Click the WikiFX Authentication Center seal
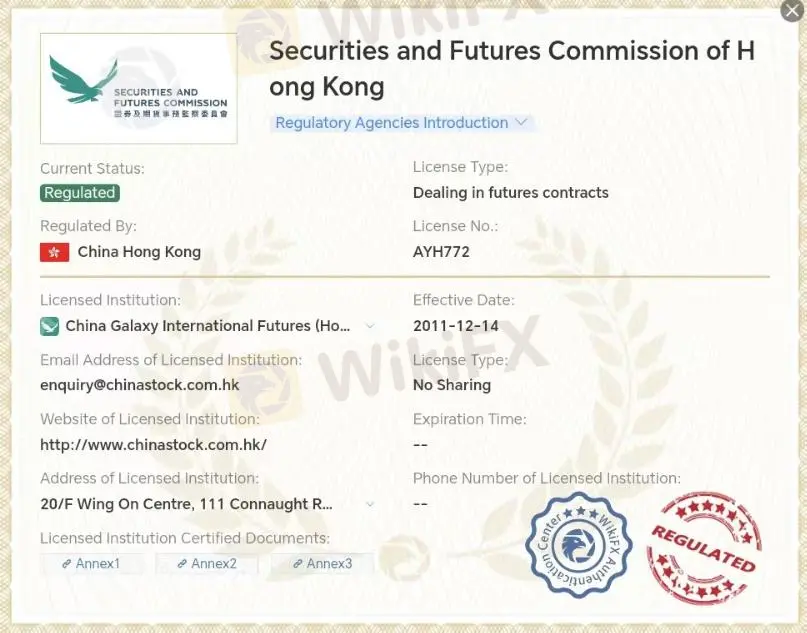The image size is (807, 633). 579,545
